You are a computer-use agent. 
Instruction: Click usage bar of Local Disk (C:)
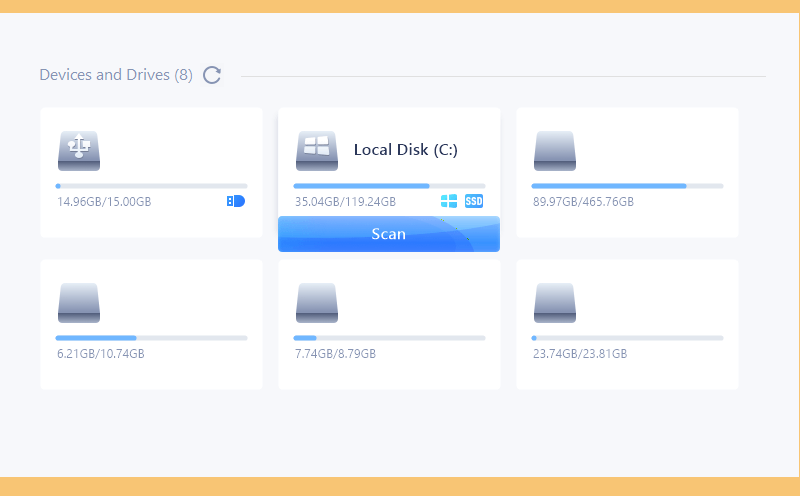(x=389, y=186)
